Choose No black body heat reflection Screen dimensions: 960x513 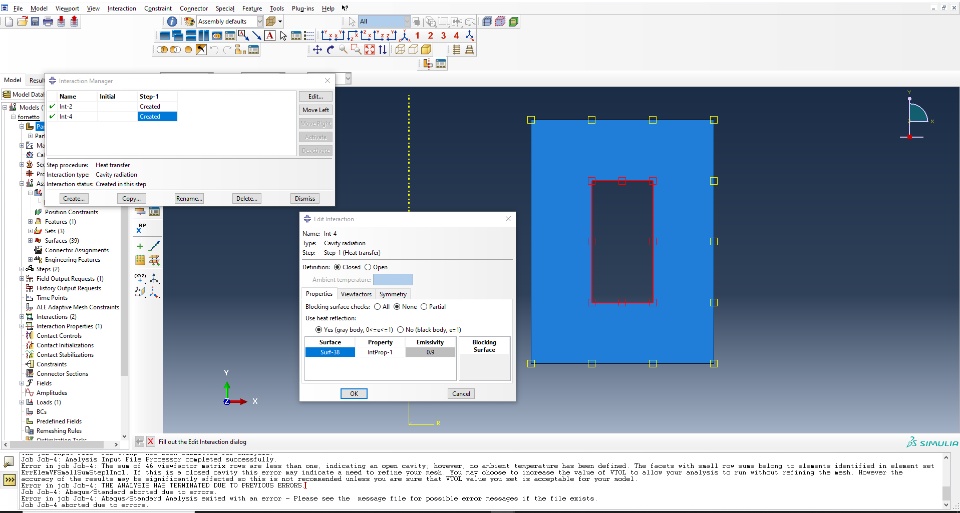point(400,329)
